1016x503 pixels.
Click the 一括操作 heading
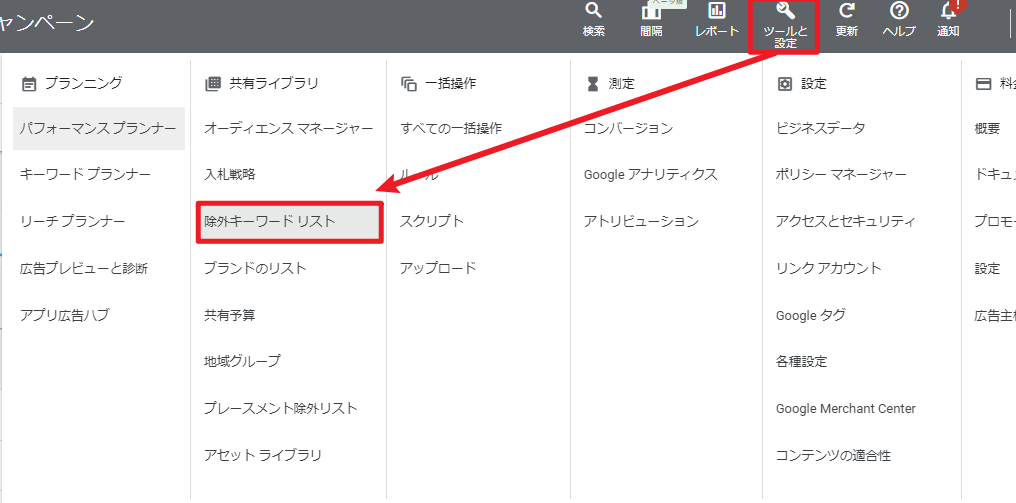click(450, 84)
